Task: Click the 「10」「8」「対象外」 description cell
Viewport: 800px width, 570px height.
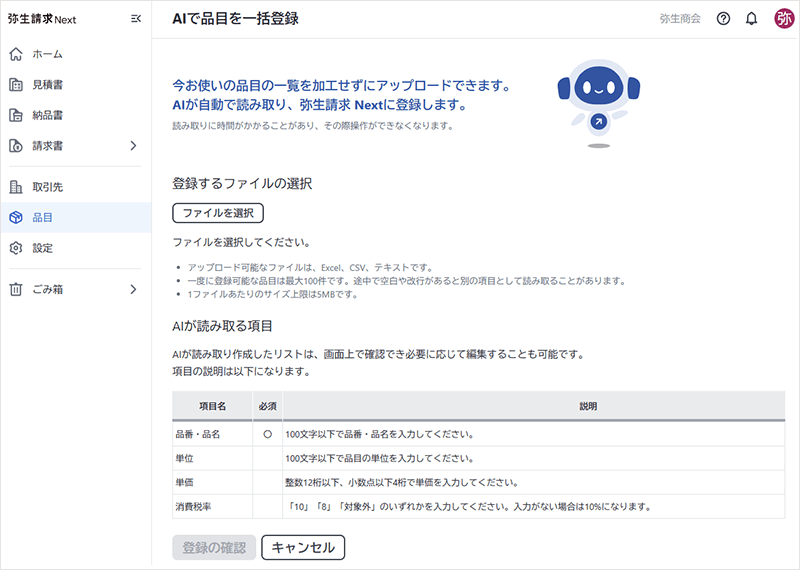Action: [534, 507]
